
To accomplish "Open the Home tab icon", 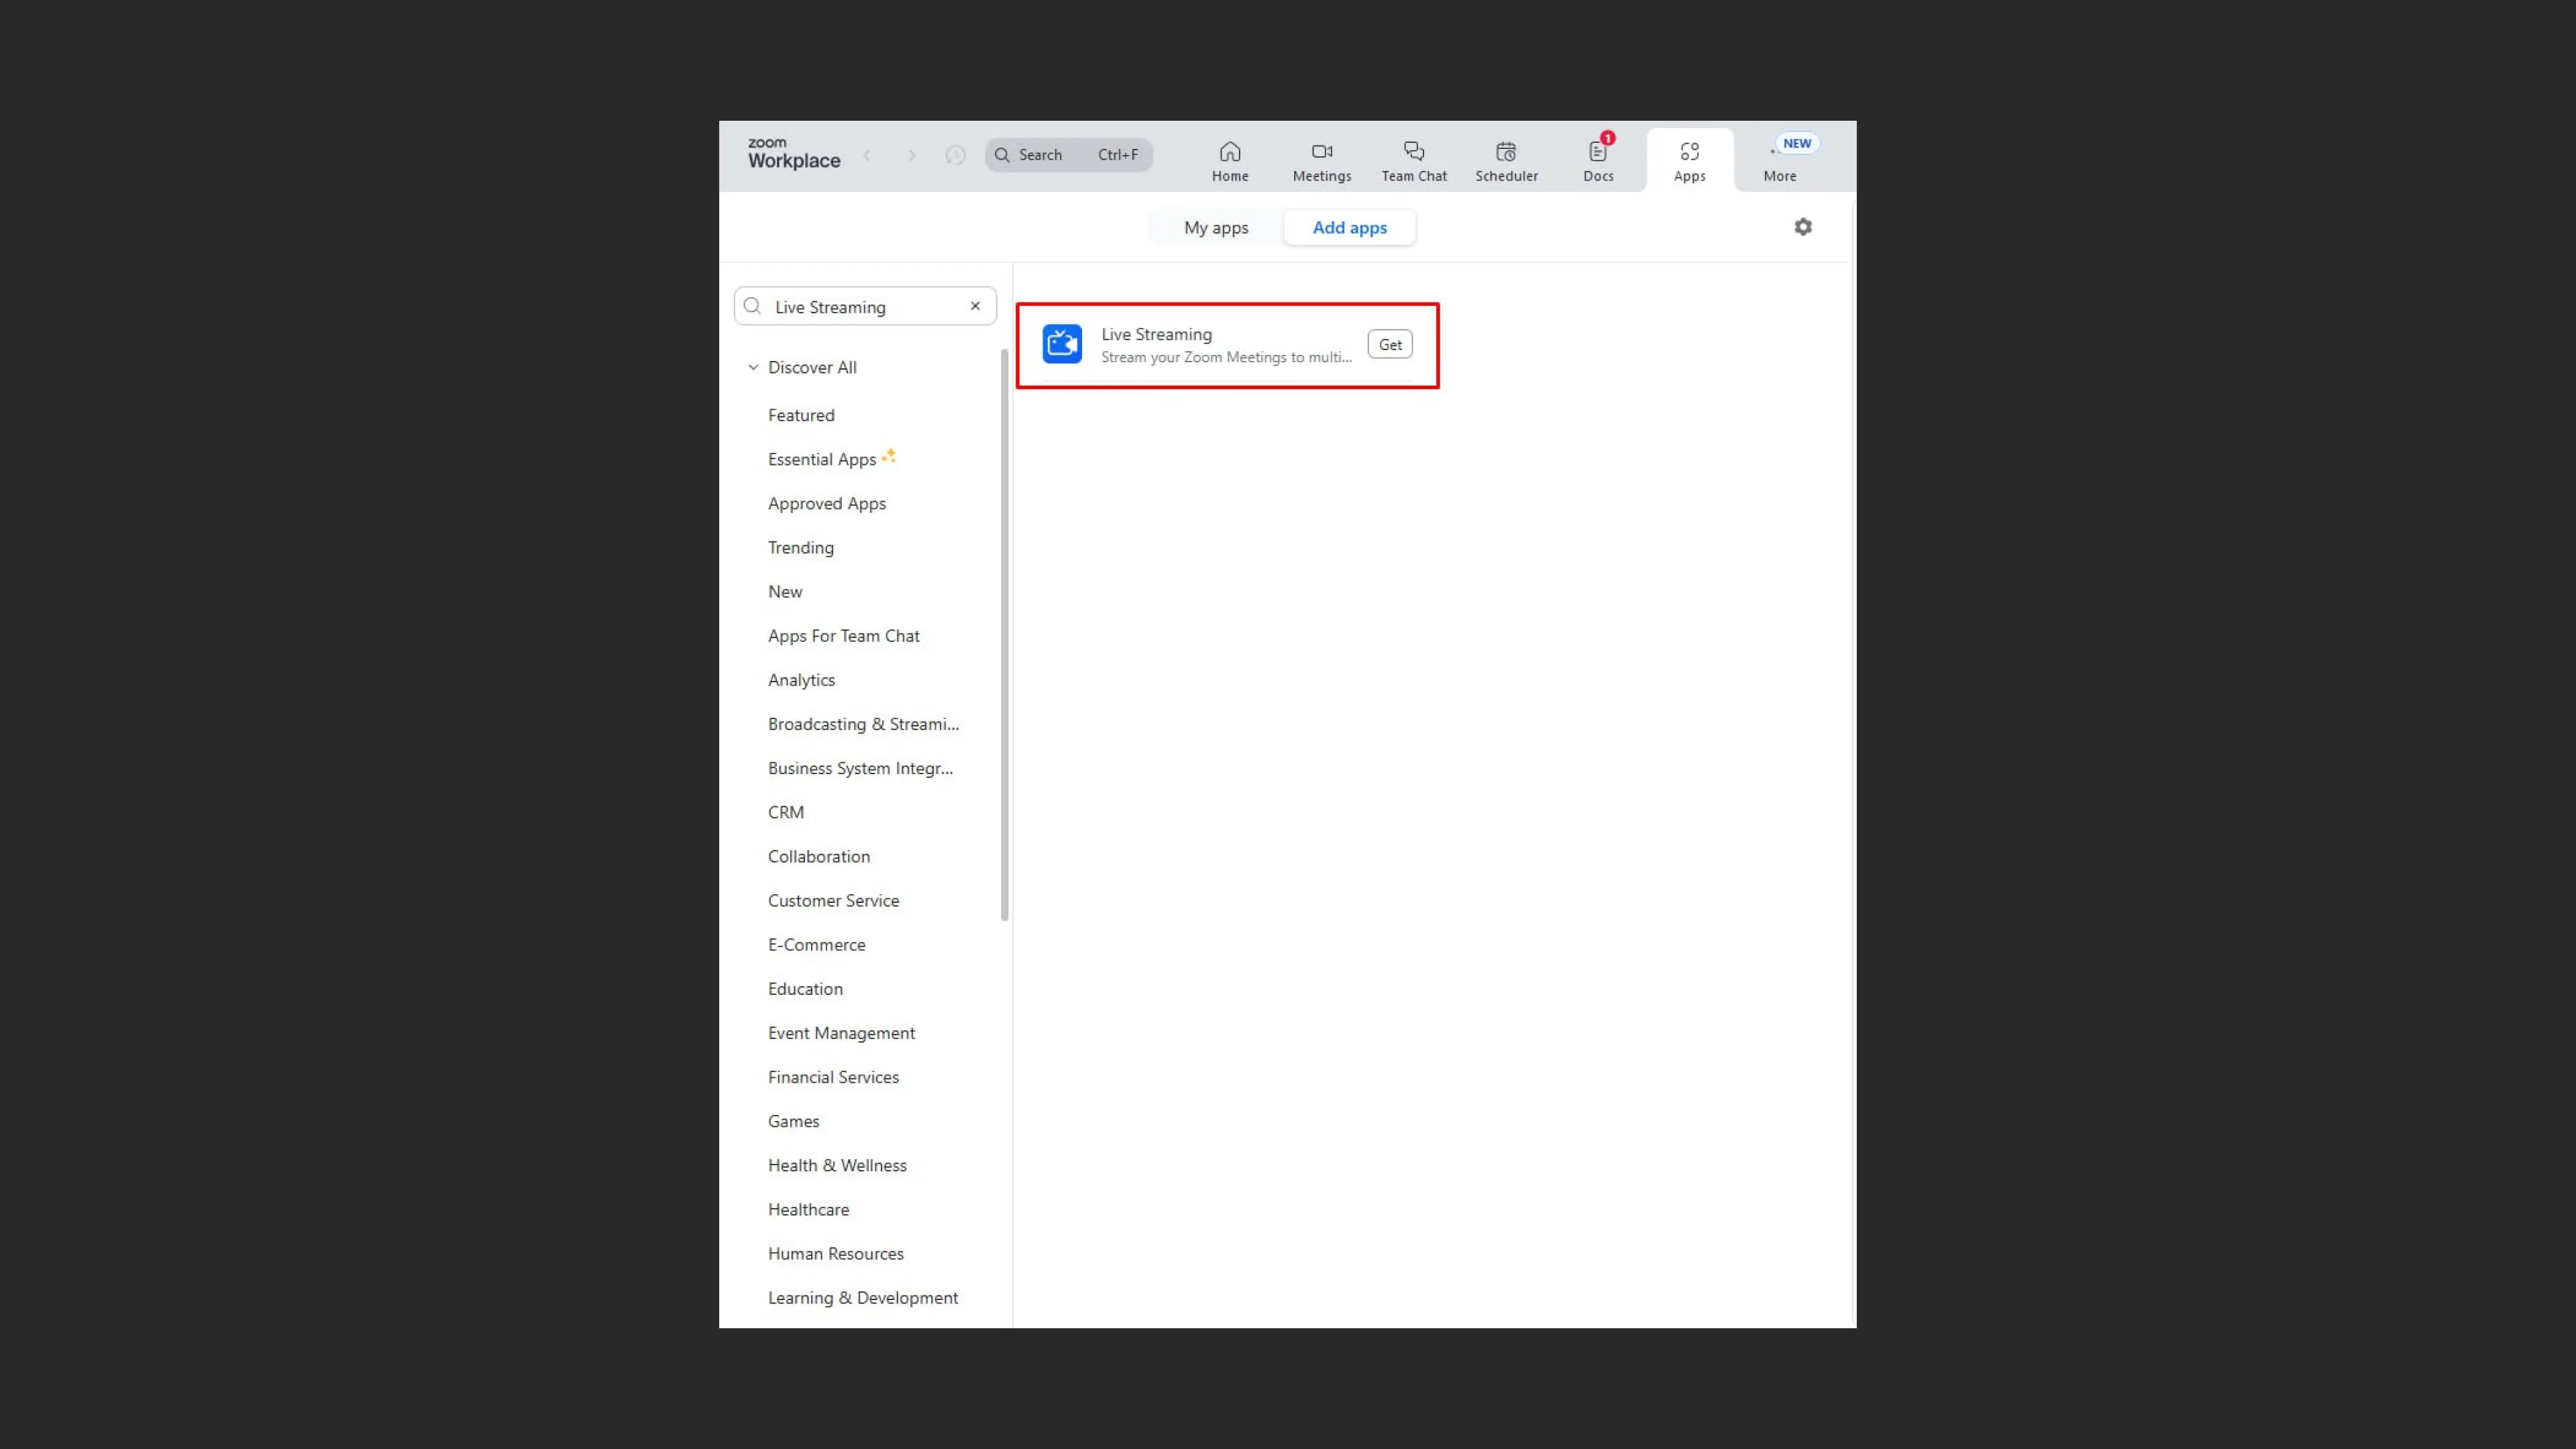I will tap(1229, 152).
